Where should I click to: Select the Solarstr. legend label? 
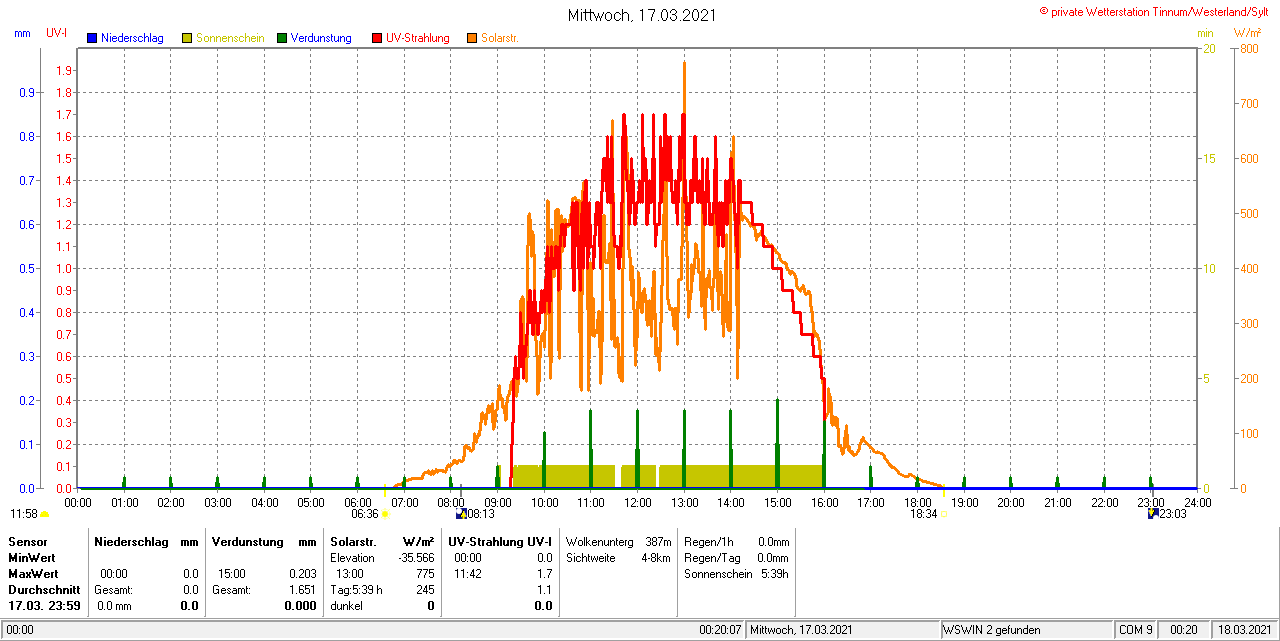tap(499, 38)
